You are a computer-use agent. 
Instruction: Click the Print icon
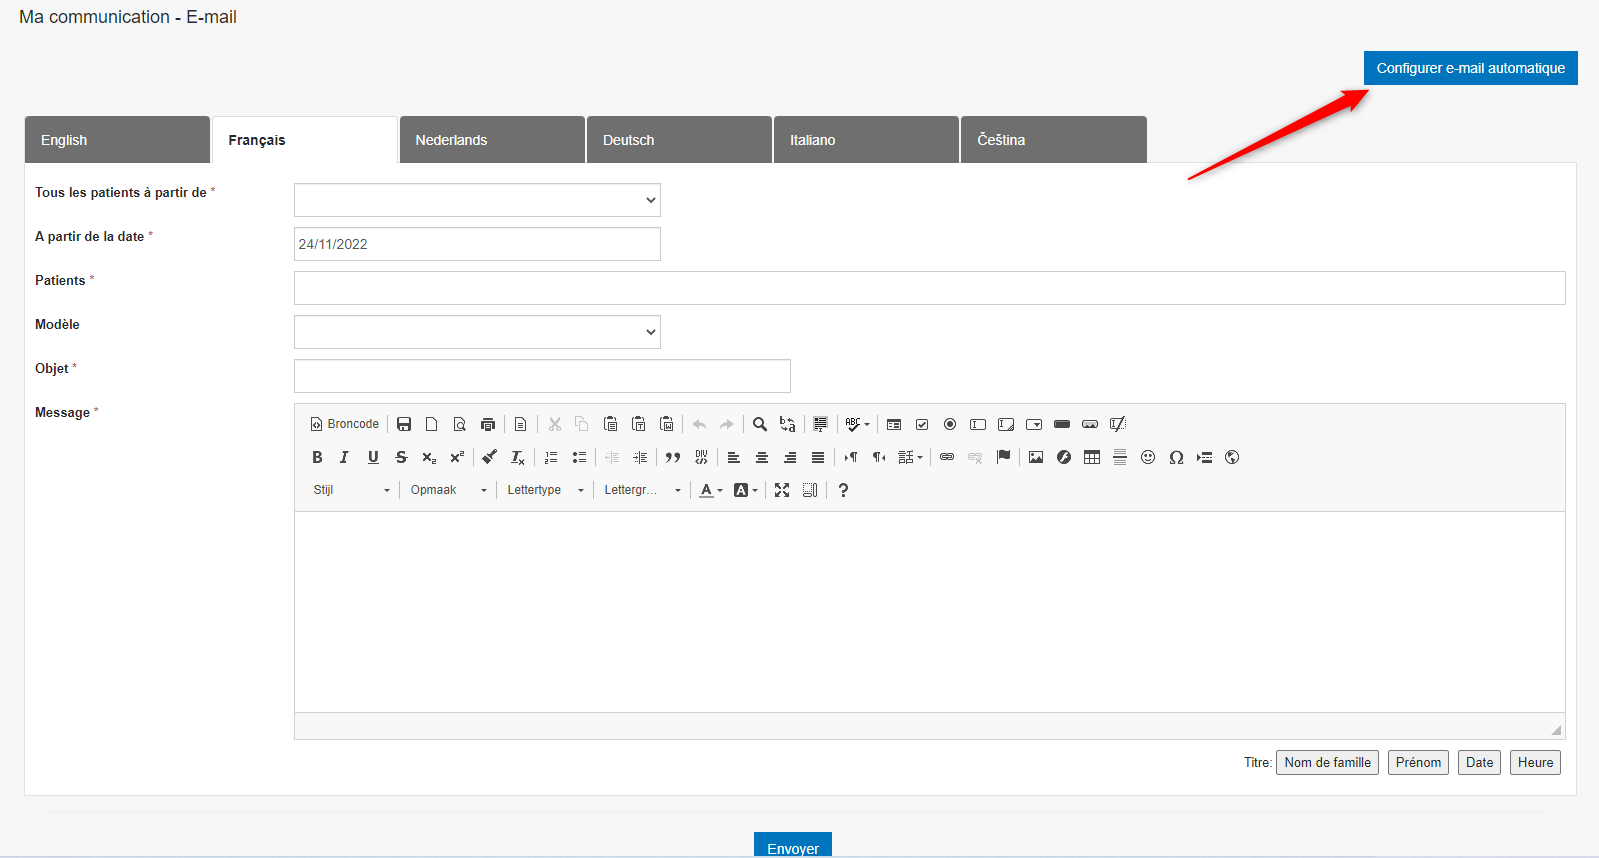488,424
